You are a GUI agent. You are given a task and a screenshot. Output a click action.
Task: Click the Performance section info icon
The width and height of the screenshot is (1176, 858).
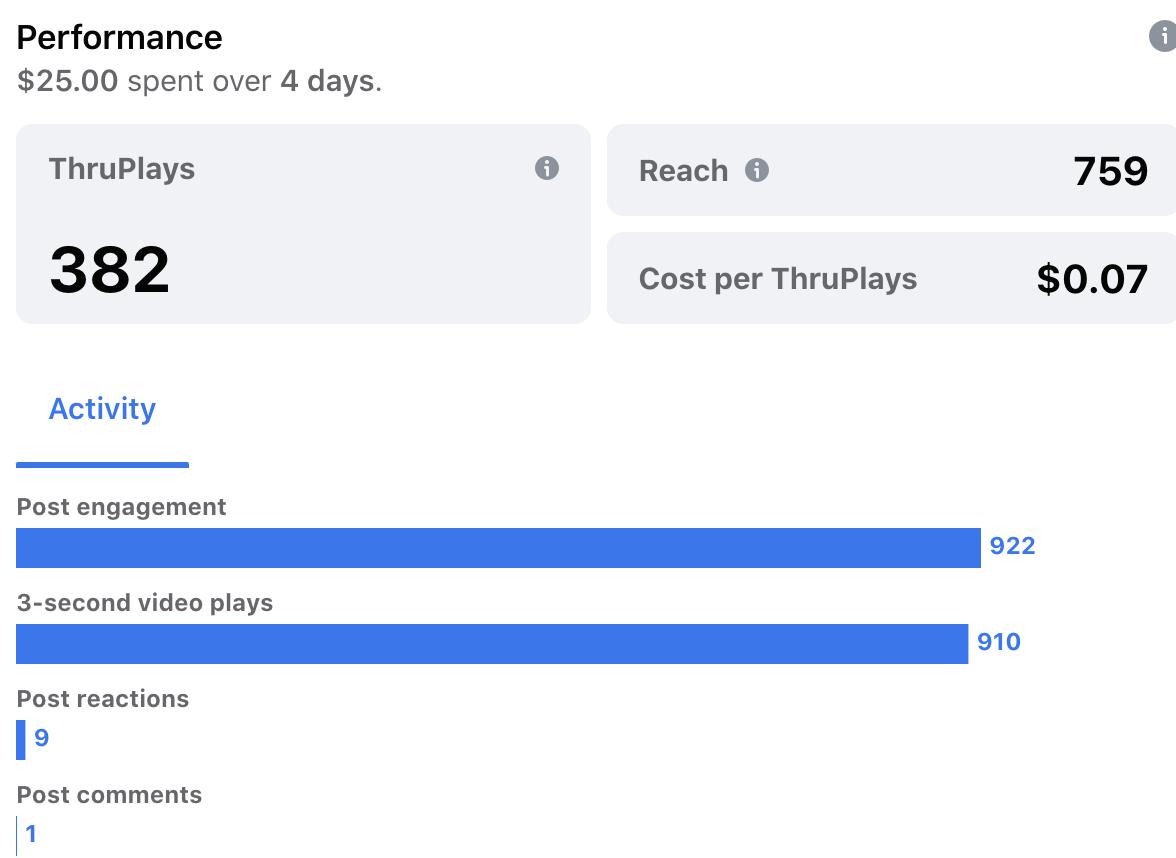(x=1163, y=37)
